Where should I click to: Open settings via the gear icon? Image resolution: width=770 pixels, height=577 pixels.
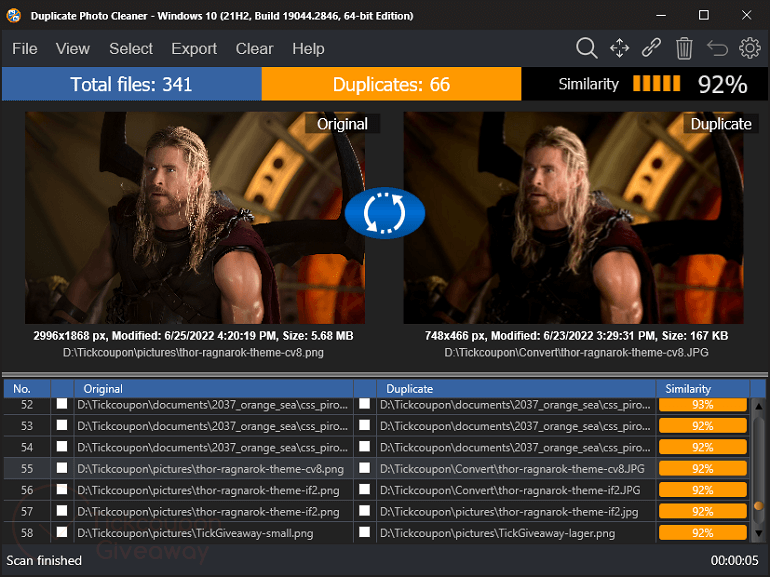[x=749, y=48]
